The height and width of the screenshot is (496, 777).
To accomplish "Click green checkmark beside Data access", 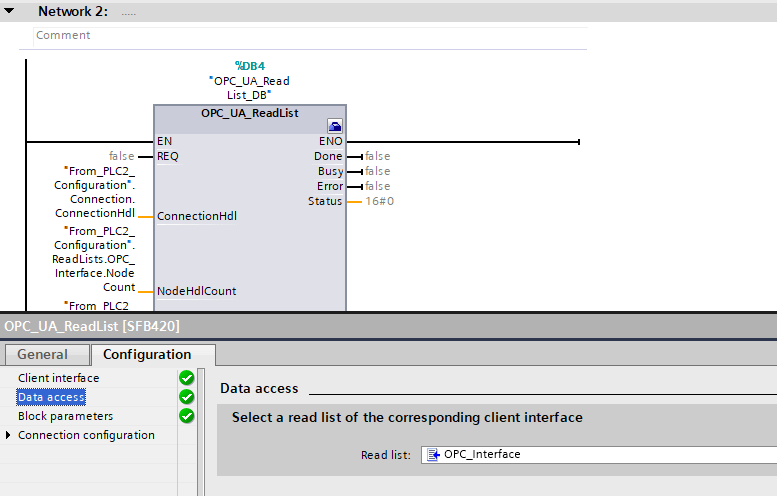I will [186, 397].
